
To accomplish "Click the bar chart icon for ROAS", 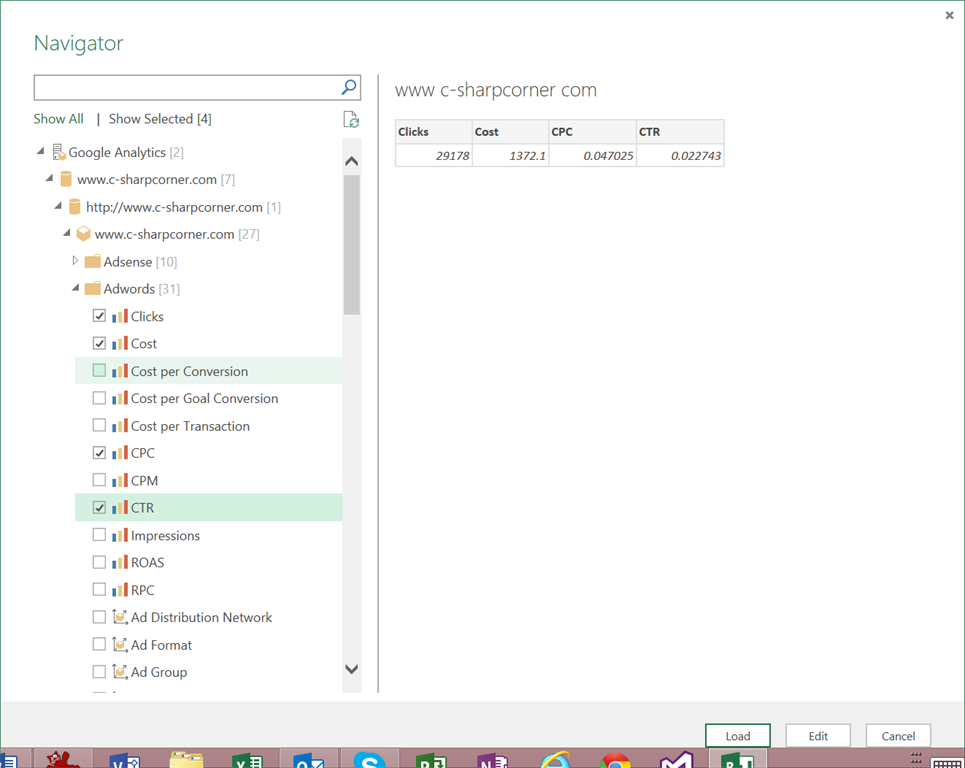I will [x=120, y=562].
